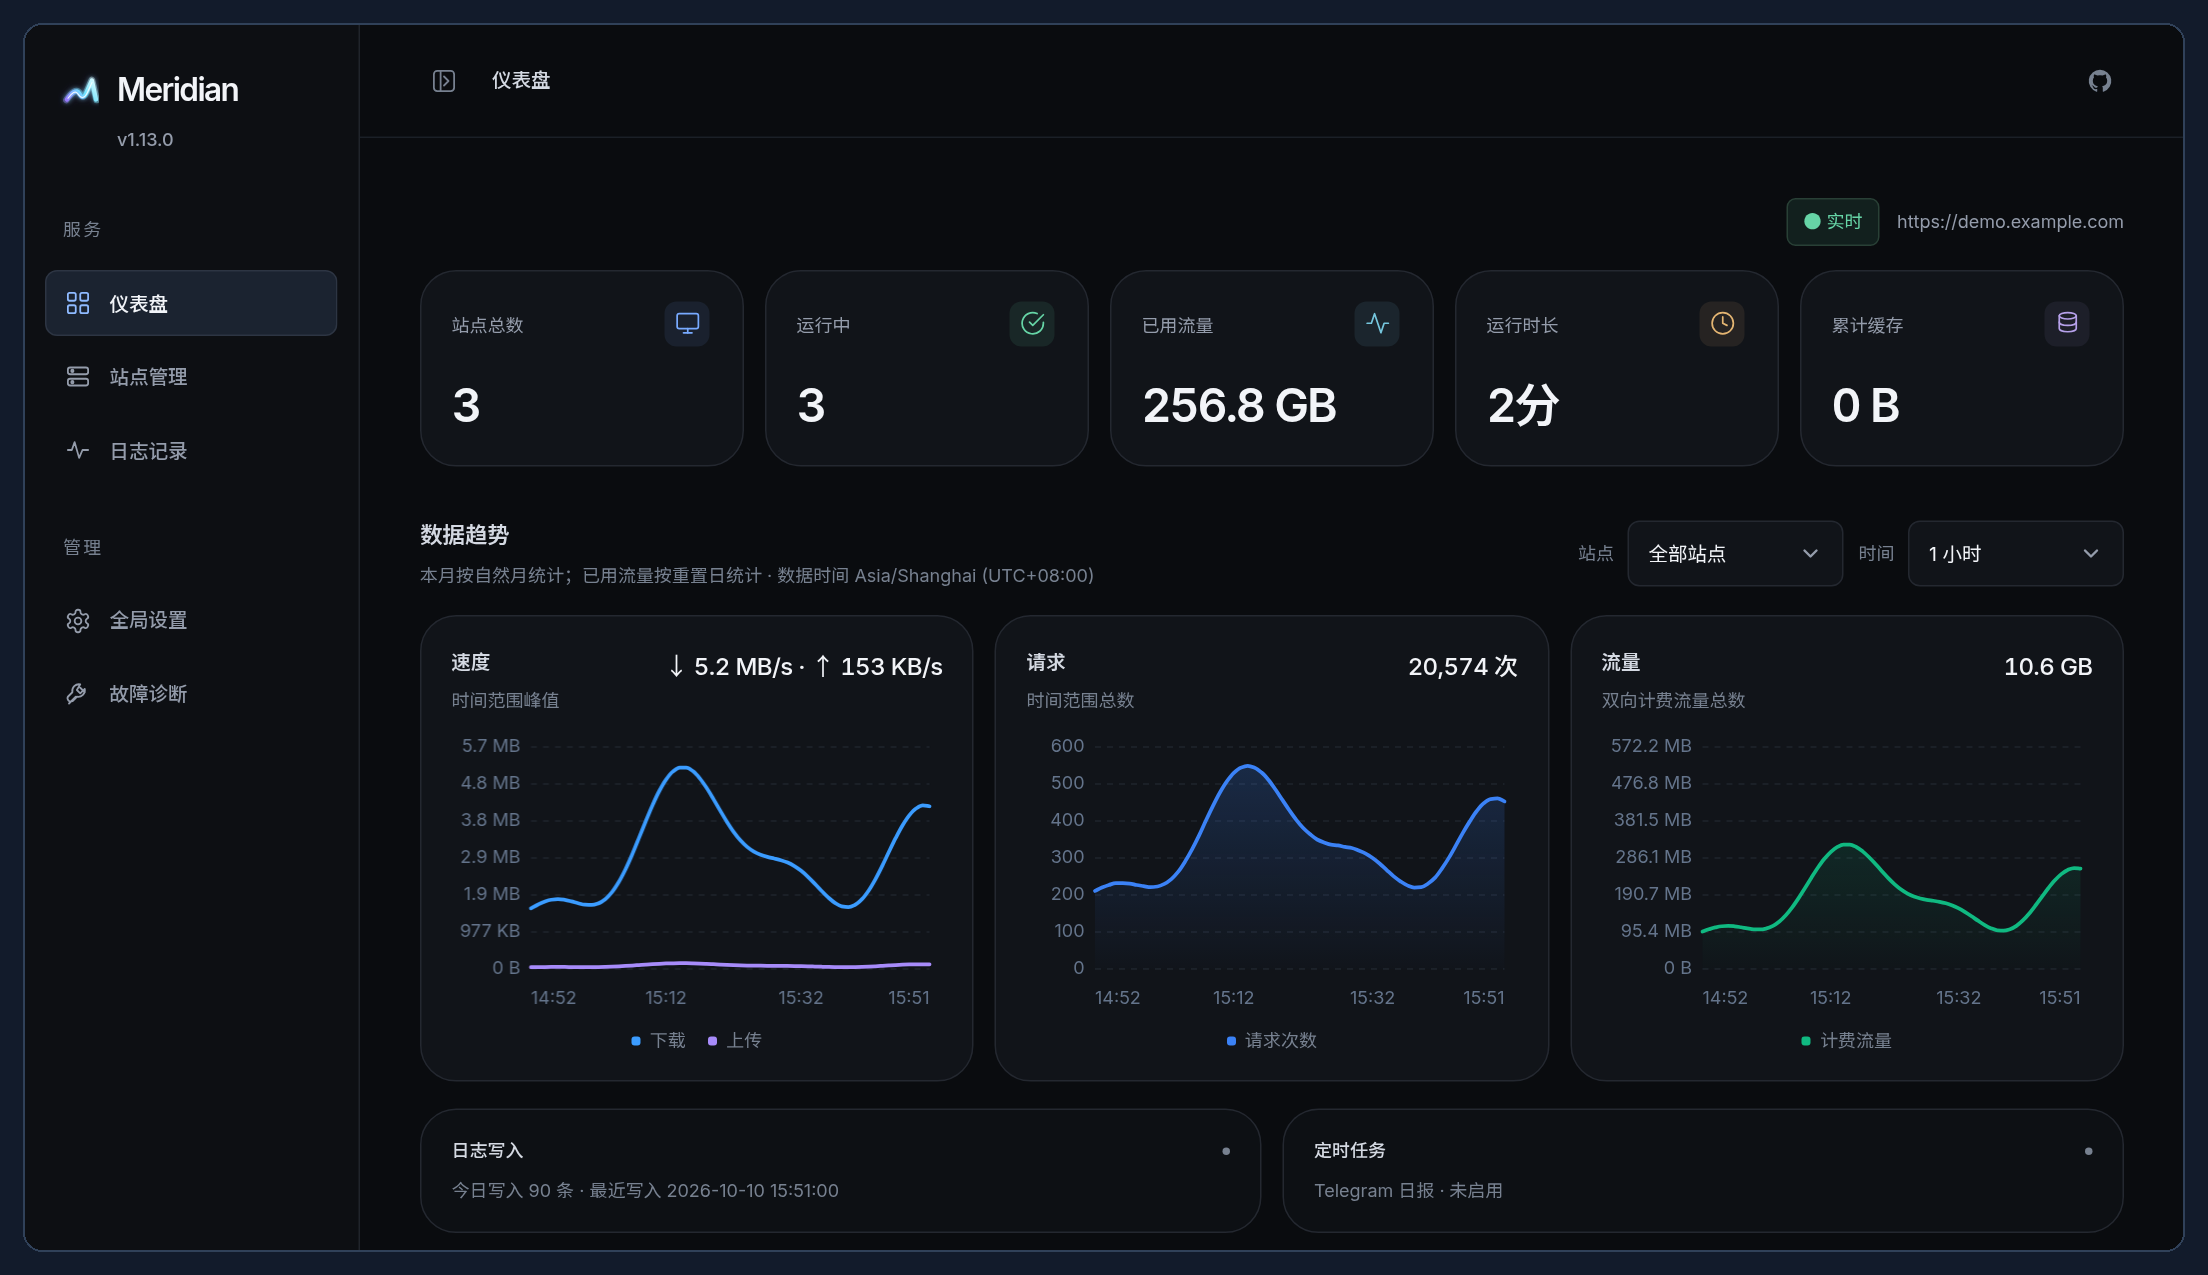2208x1275 pixels.
Task: Click the clock icon on 运行时长 card
Action: pyautogui.click(x=1722, y=324)
